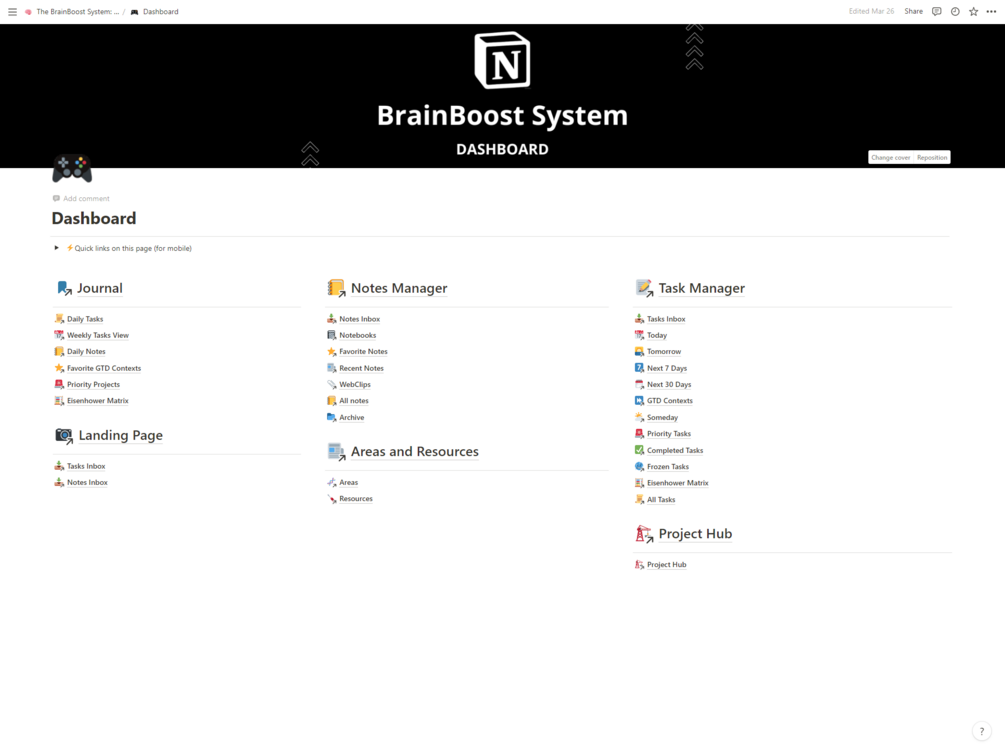Open the Journal heading link
This screenshot has height=754, width=1005.
(100, 289)
